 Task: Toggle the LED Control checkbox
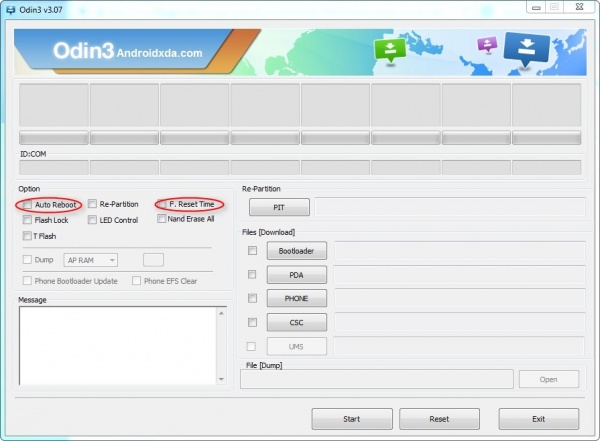click(92, 220)
